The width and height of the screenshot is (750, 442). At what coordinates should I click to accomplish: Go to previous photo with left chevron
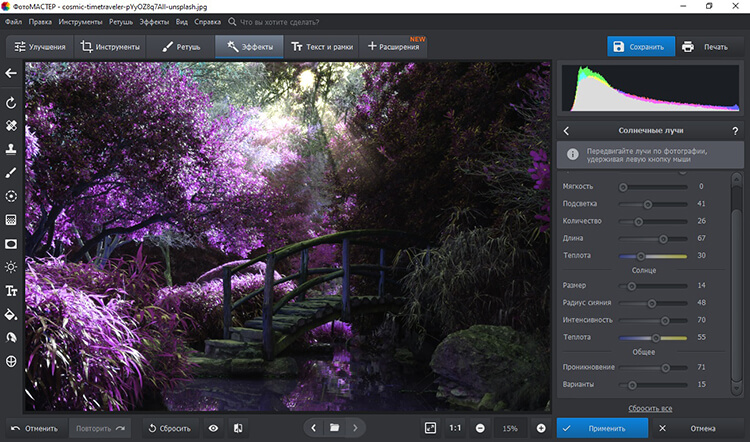(313, 428)
